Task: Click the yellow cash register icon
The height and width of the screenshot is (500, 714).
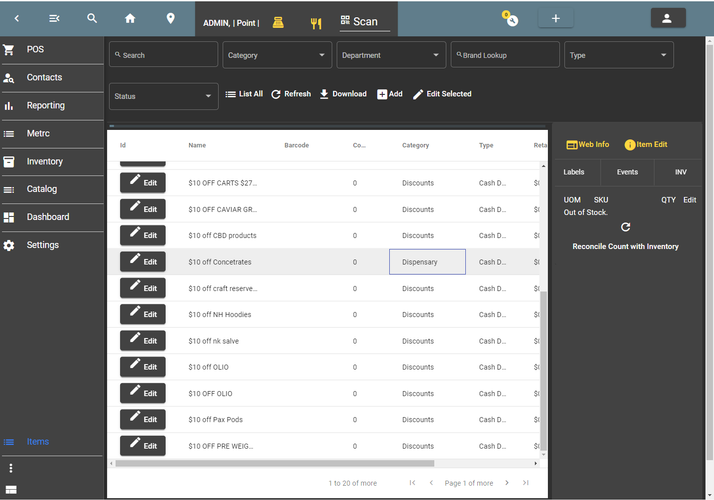Action: pos(278,22)
